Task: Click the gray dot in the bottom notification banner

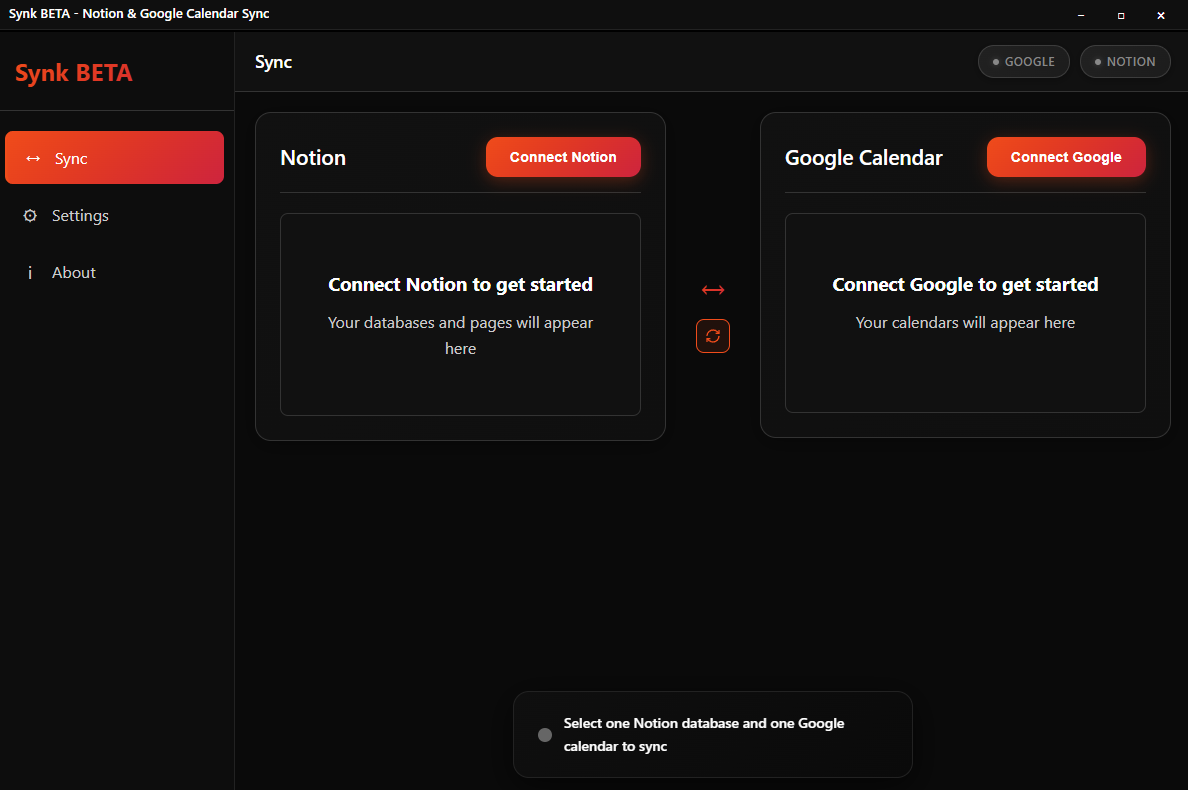Action: (x=544, y=733)
